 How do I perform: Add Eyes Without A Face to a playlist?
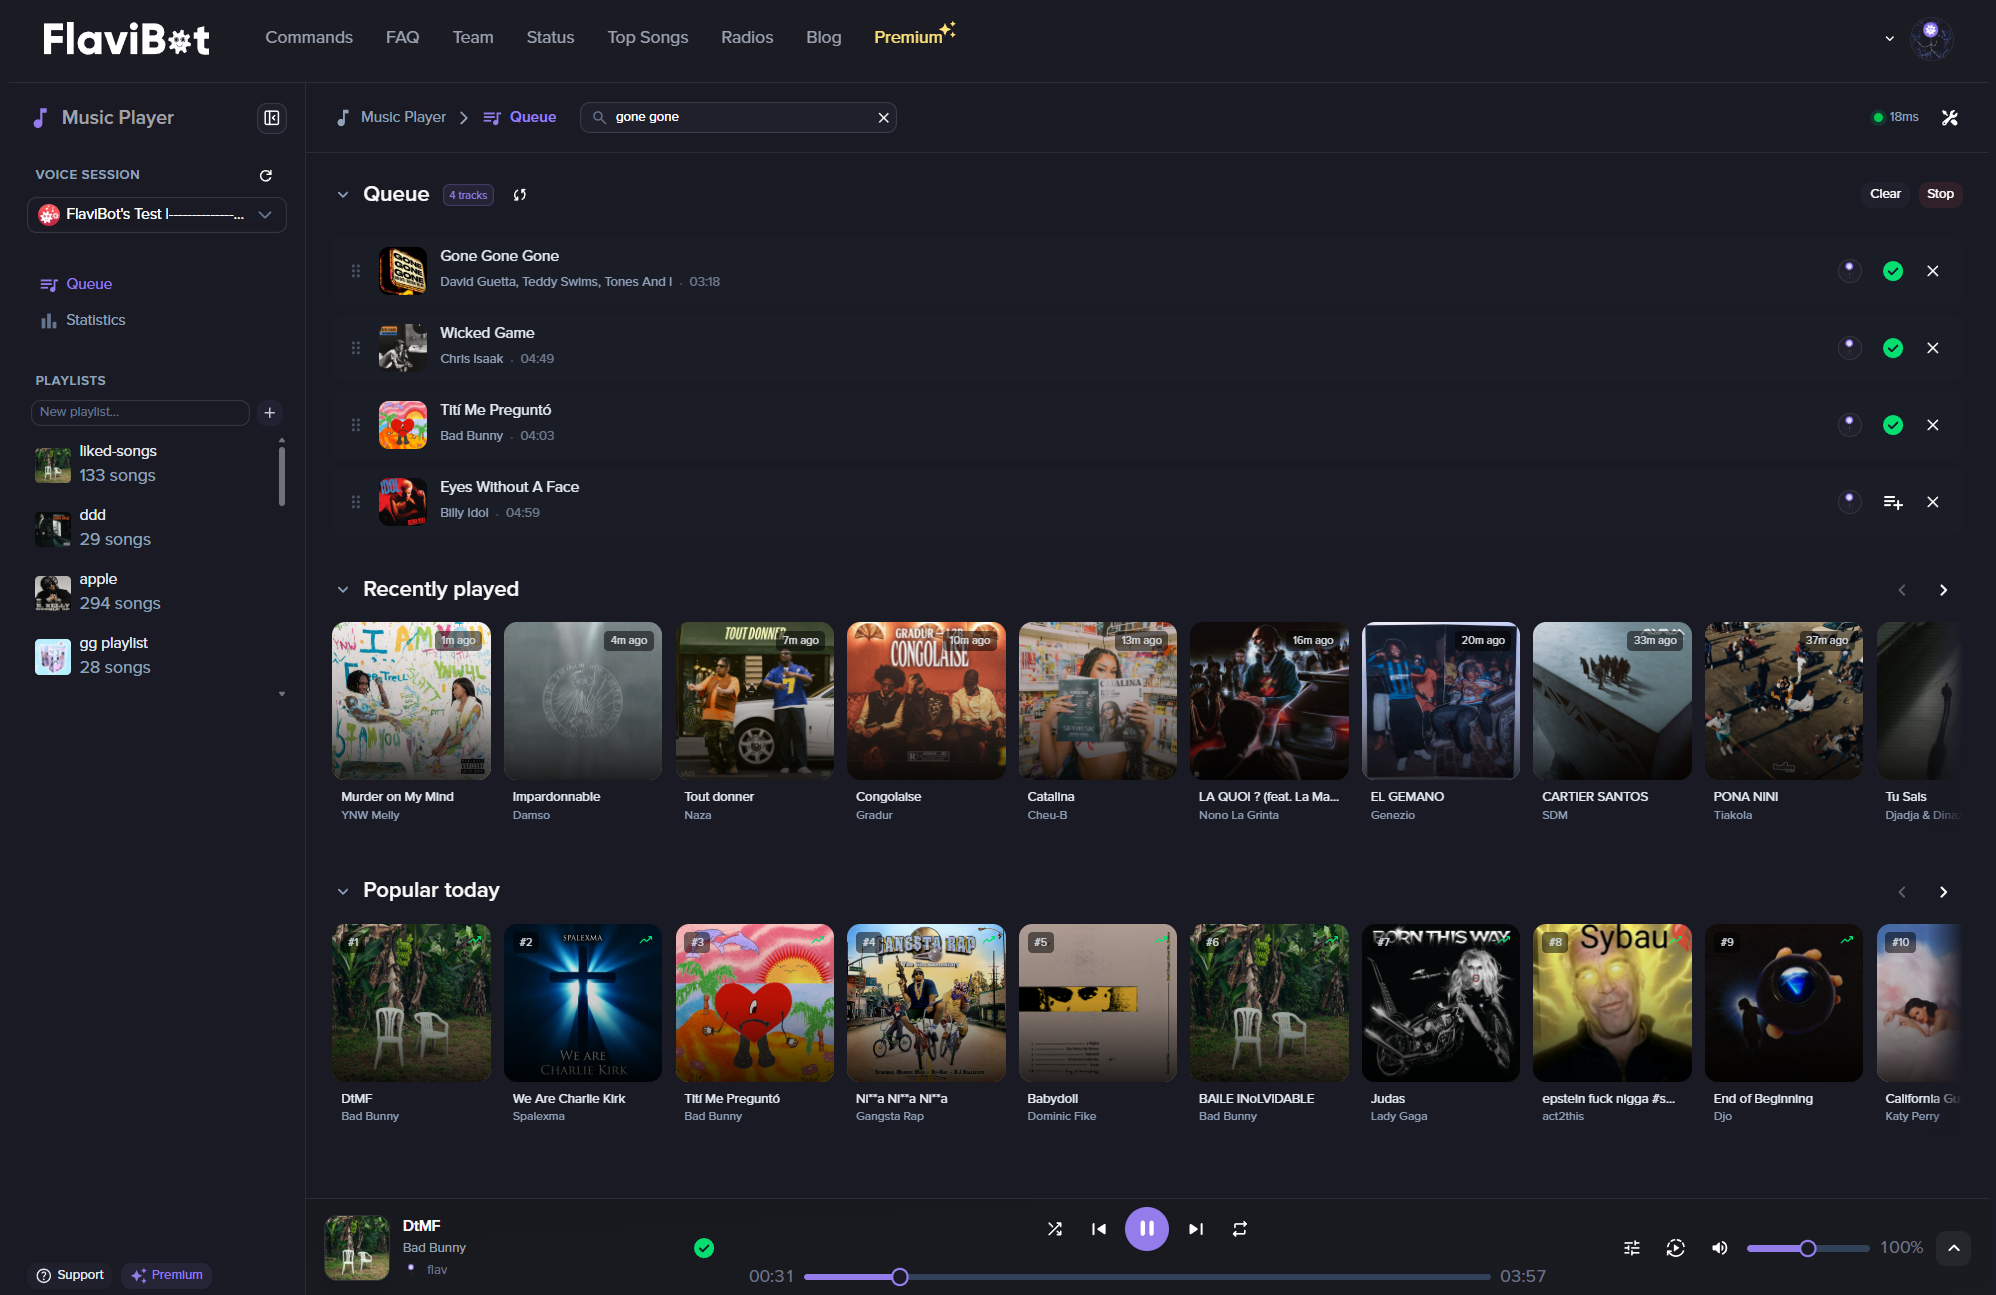point(1892,502)
